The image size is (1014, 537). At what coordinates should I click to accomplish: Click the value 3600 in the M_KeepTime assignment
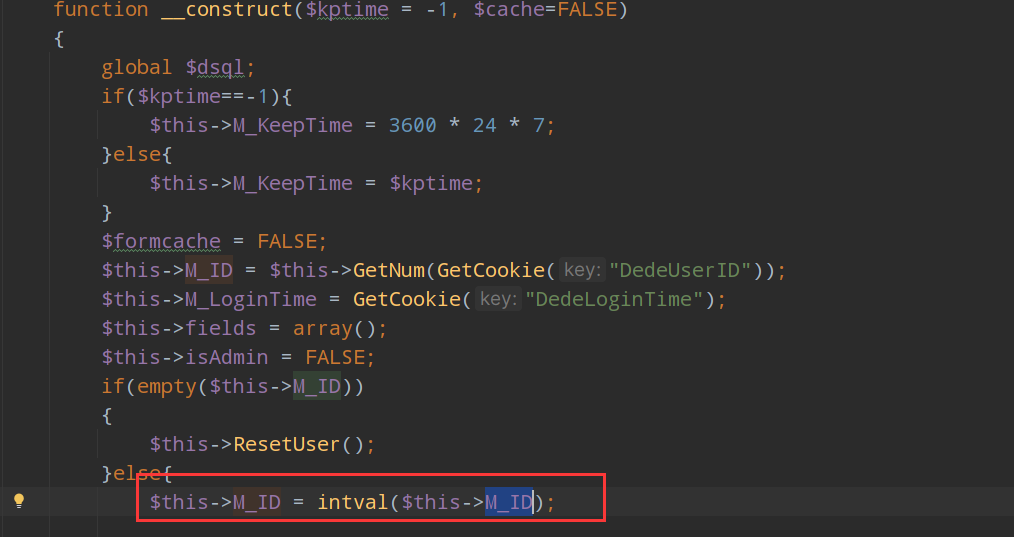(413, 125)
